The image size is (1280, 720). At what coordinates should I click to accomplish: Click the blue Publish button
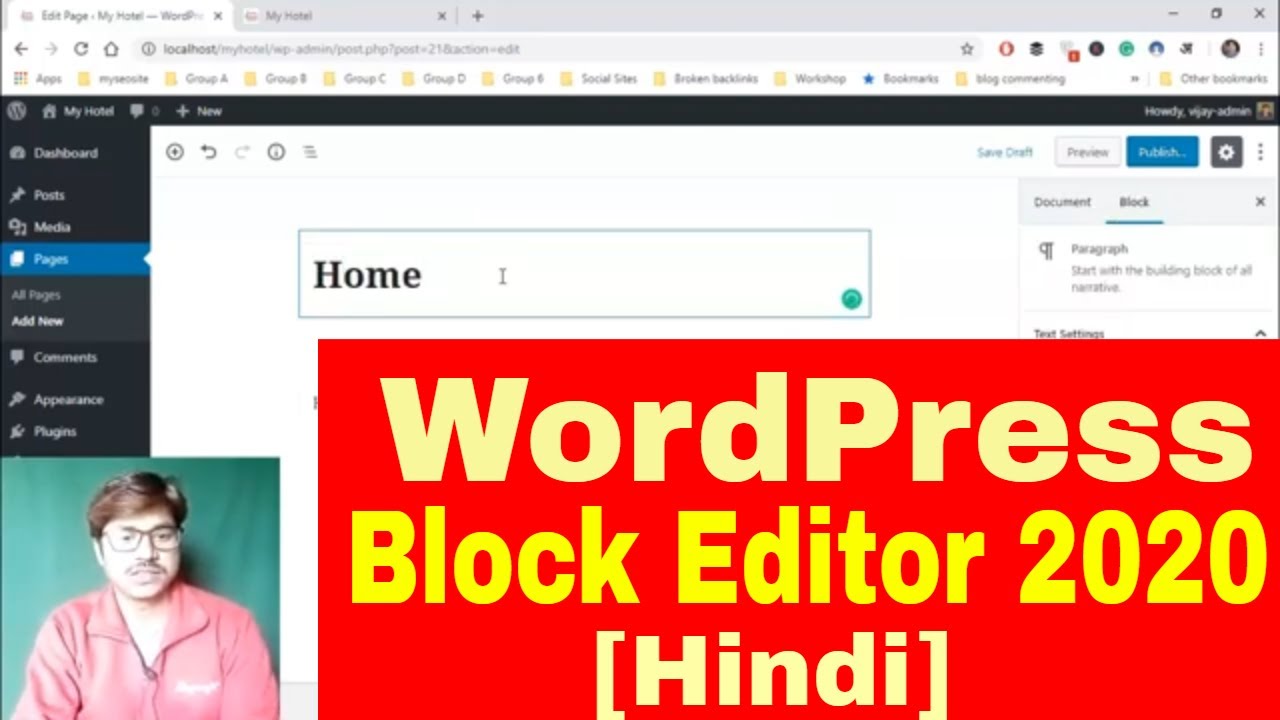1162,152
